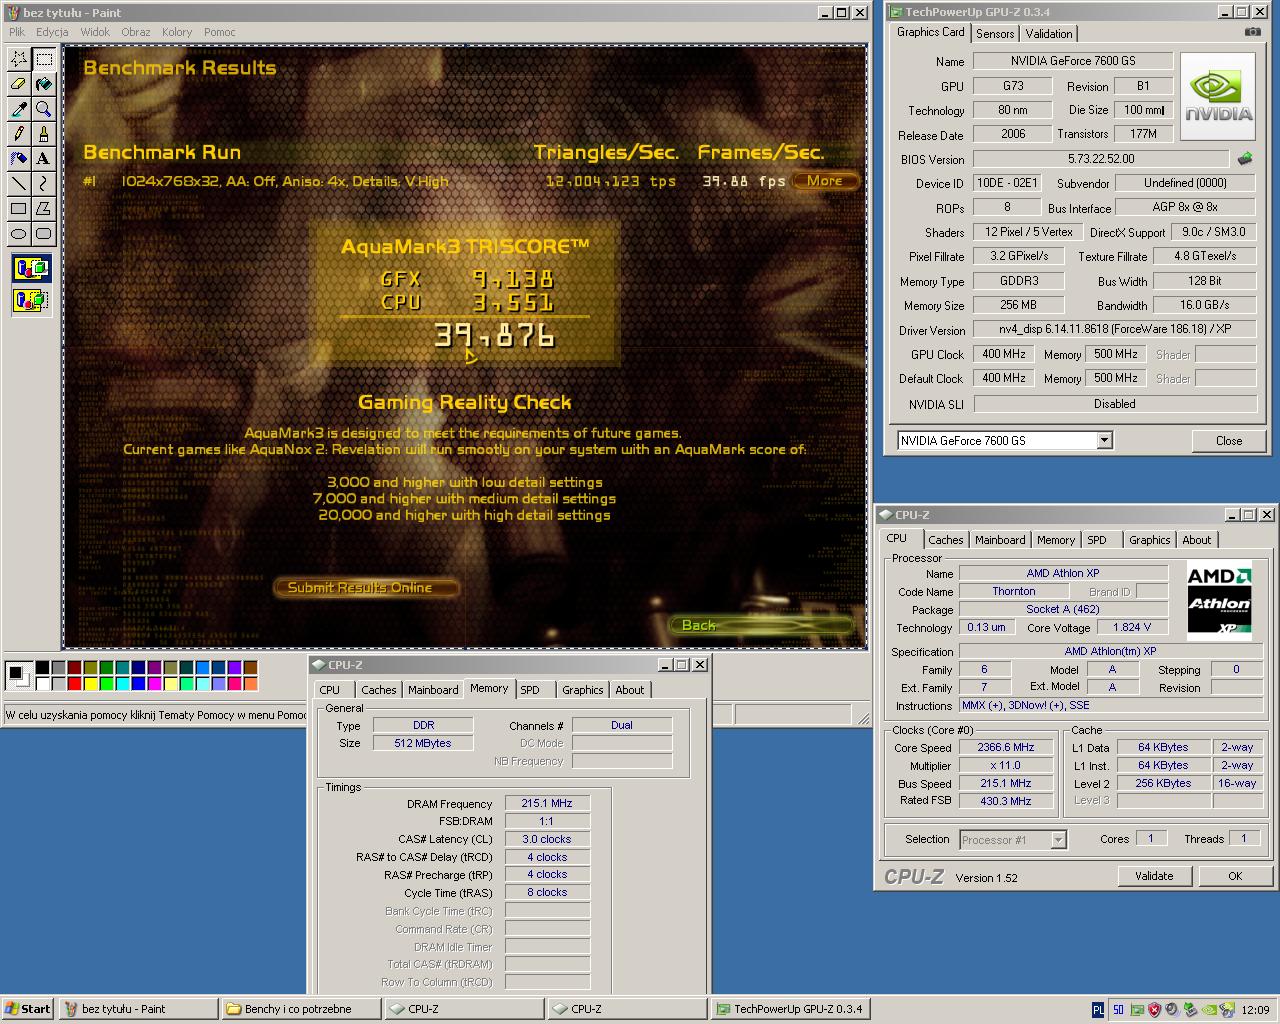The image size is (1280, 1024).
Task: Switch to Benchy i co potrzebne taskbar item
Action: coord(300,1009)
